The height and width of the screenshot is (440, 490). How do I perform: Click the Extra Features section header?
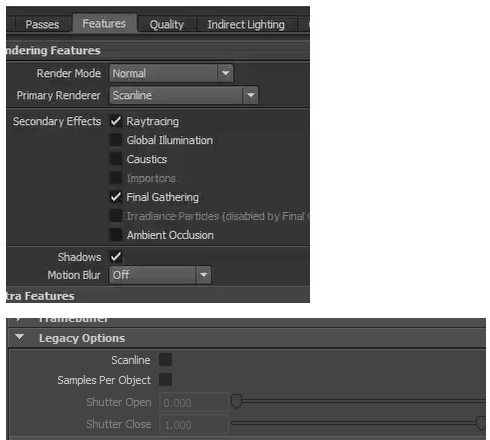coord(158,296)
